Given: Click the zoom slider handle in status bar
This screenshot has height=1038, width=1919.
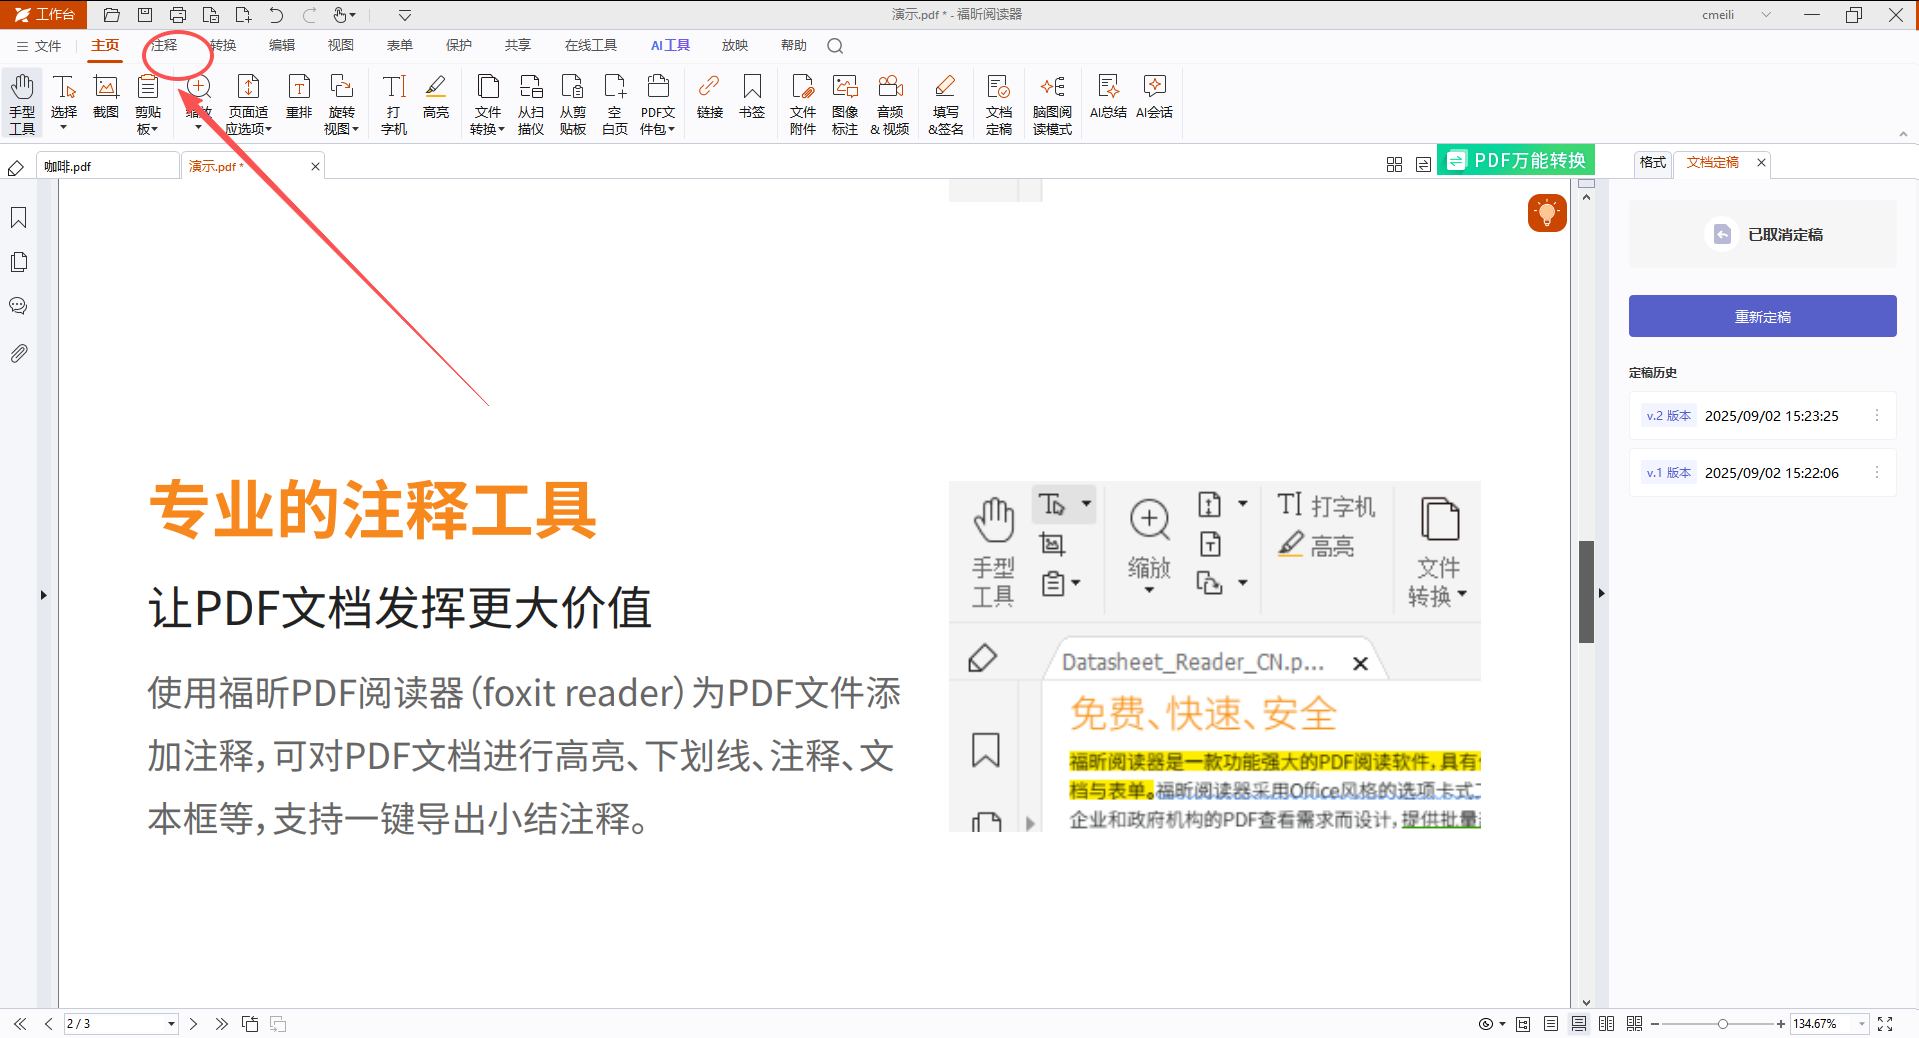Looking at the screenshot, I should (x=1722, y=1024).
